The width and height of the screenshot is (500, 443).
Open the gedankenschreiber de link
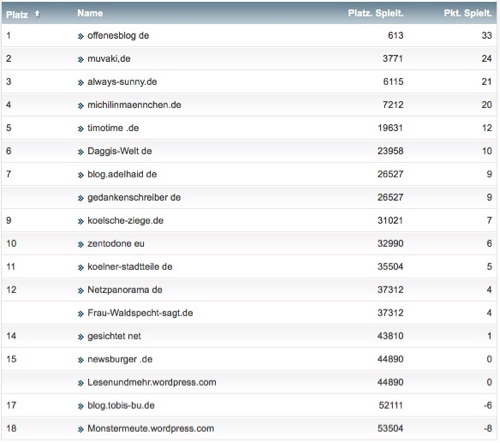pyautogui.click(x=134, y=198)
